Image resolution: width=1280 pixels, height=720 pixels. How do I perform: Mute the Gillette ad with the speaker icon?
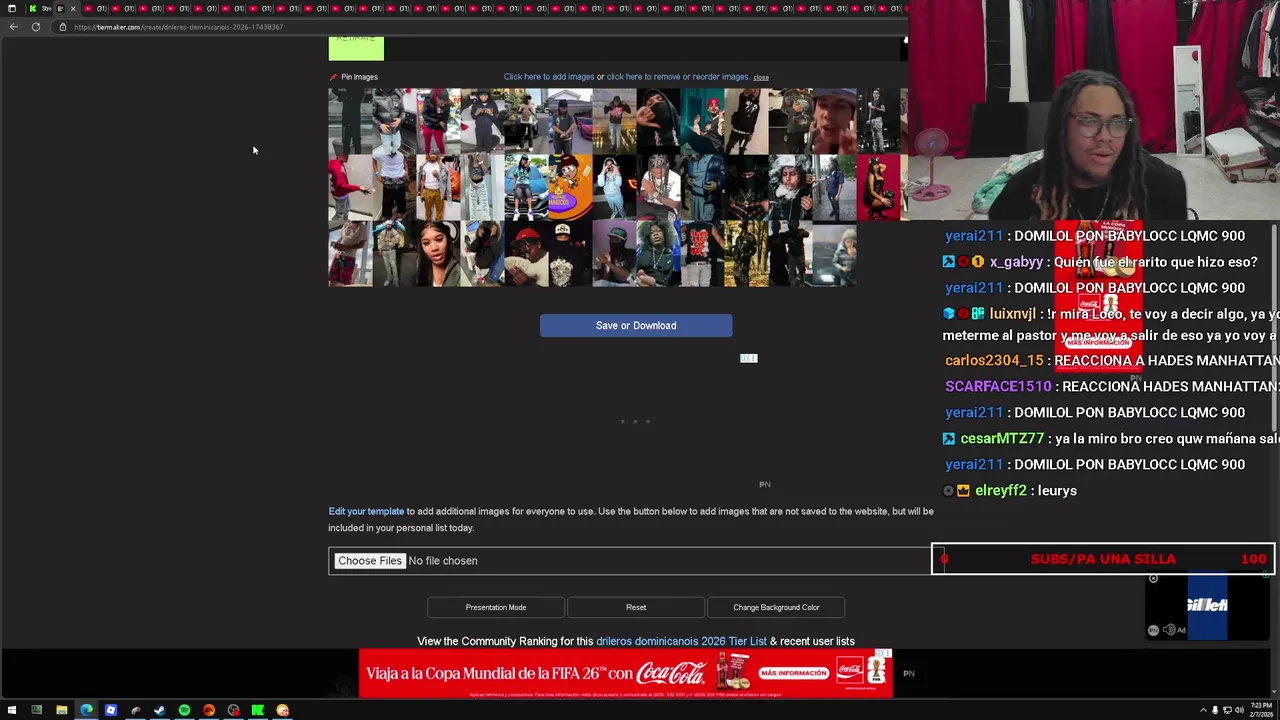click(1168, 630)
